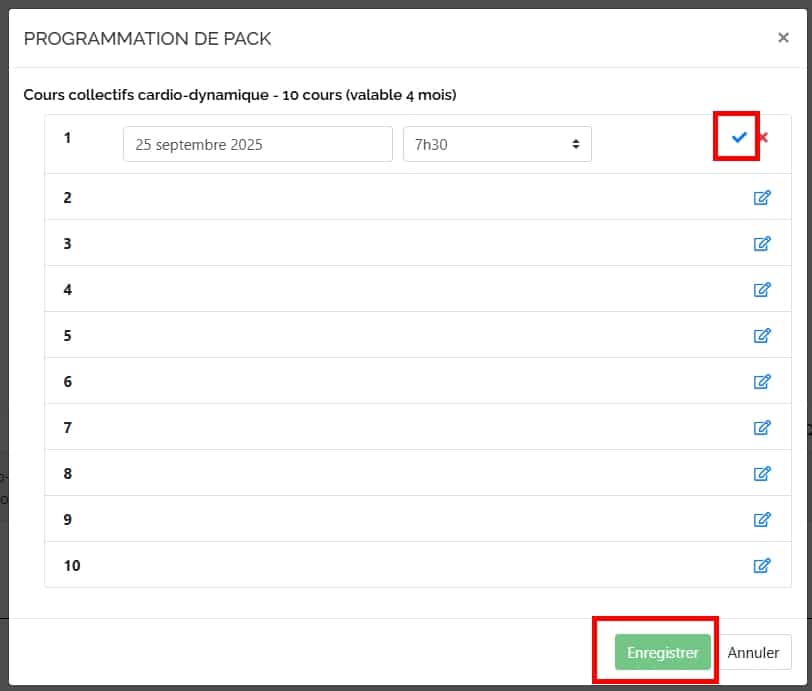The image size is (812, 691).
Task: Edit session 10 with the pencil icon
Action: (x=762, y=566)
